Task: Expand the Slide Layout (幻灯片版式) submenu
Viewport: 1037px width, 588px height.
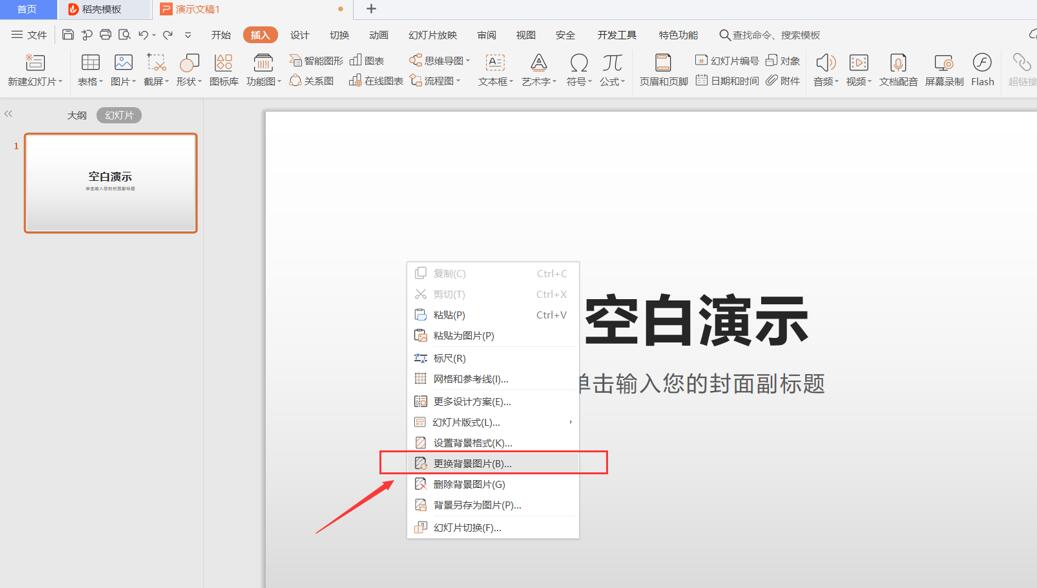Action: point(493,422)
